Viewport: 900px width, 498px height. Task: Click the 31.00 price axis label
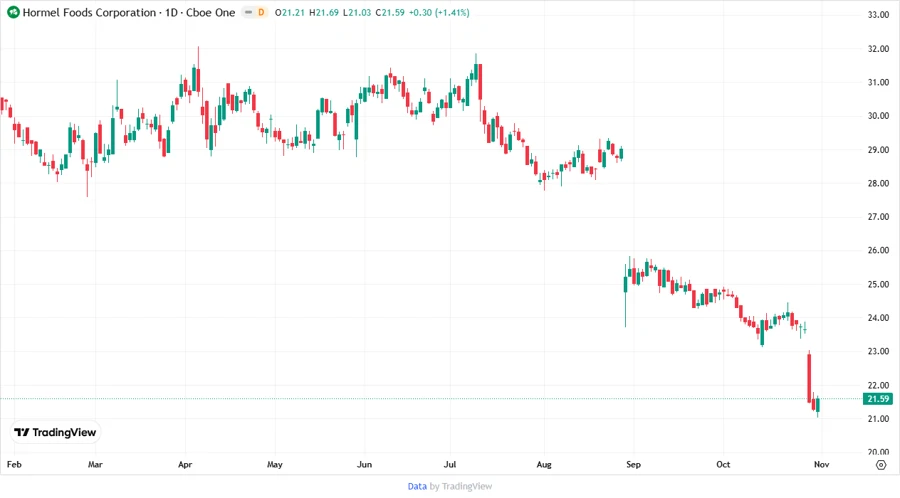click(878, 83)
